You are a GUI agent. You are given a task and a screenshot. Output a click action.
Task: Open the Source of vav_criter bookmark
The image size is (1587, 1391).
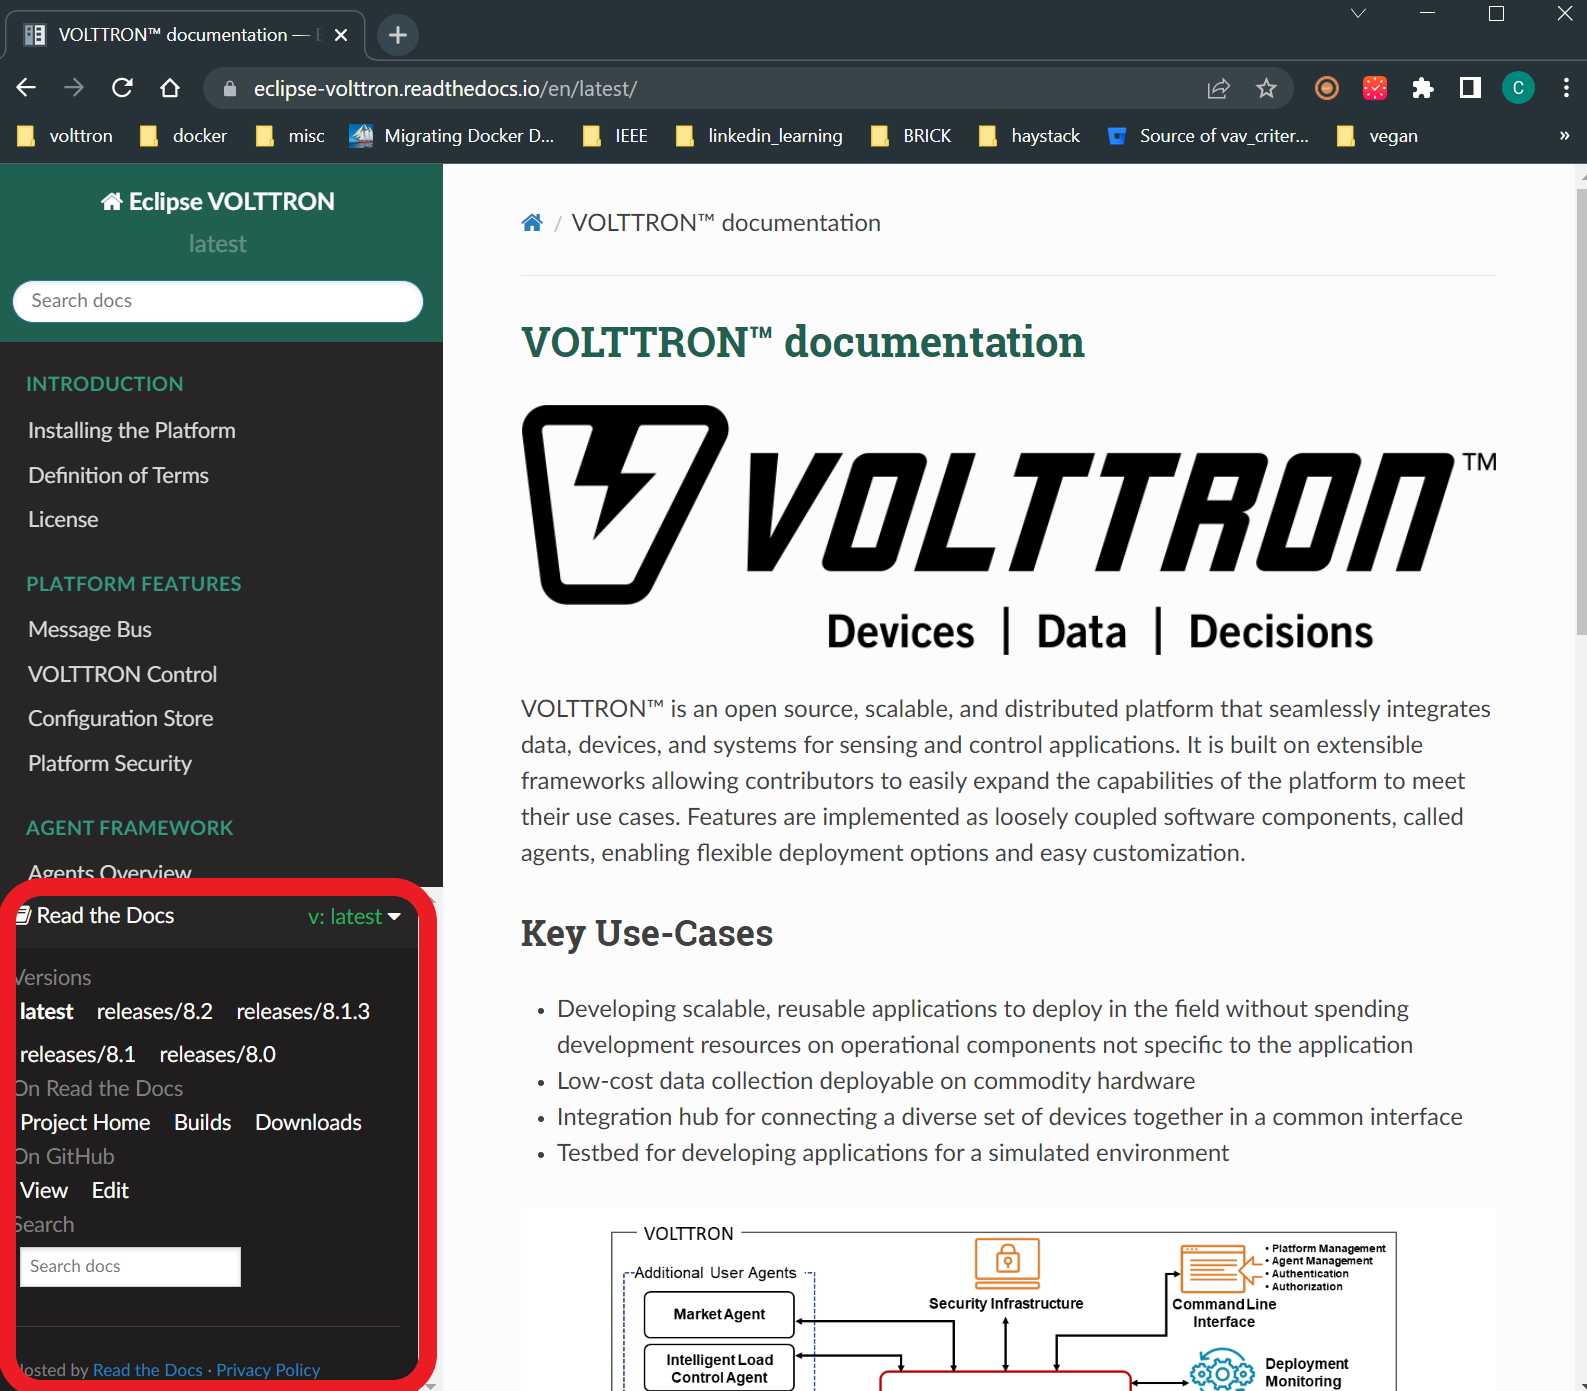point(1208,136)
